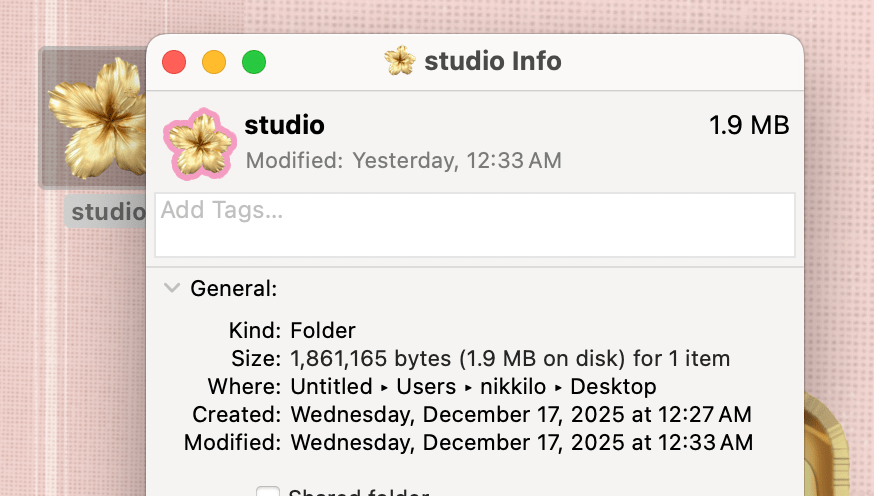Click the flower proxy icon in the title bar
The image size is (874, 496).
point(400,61)
